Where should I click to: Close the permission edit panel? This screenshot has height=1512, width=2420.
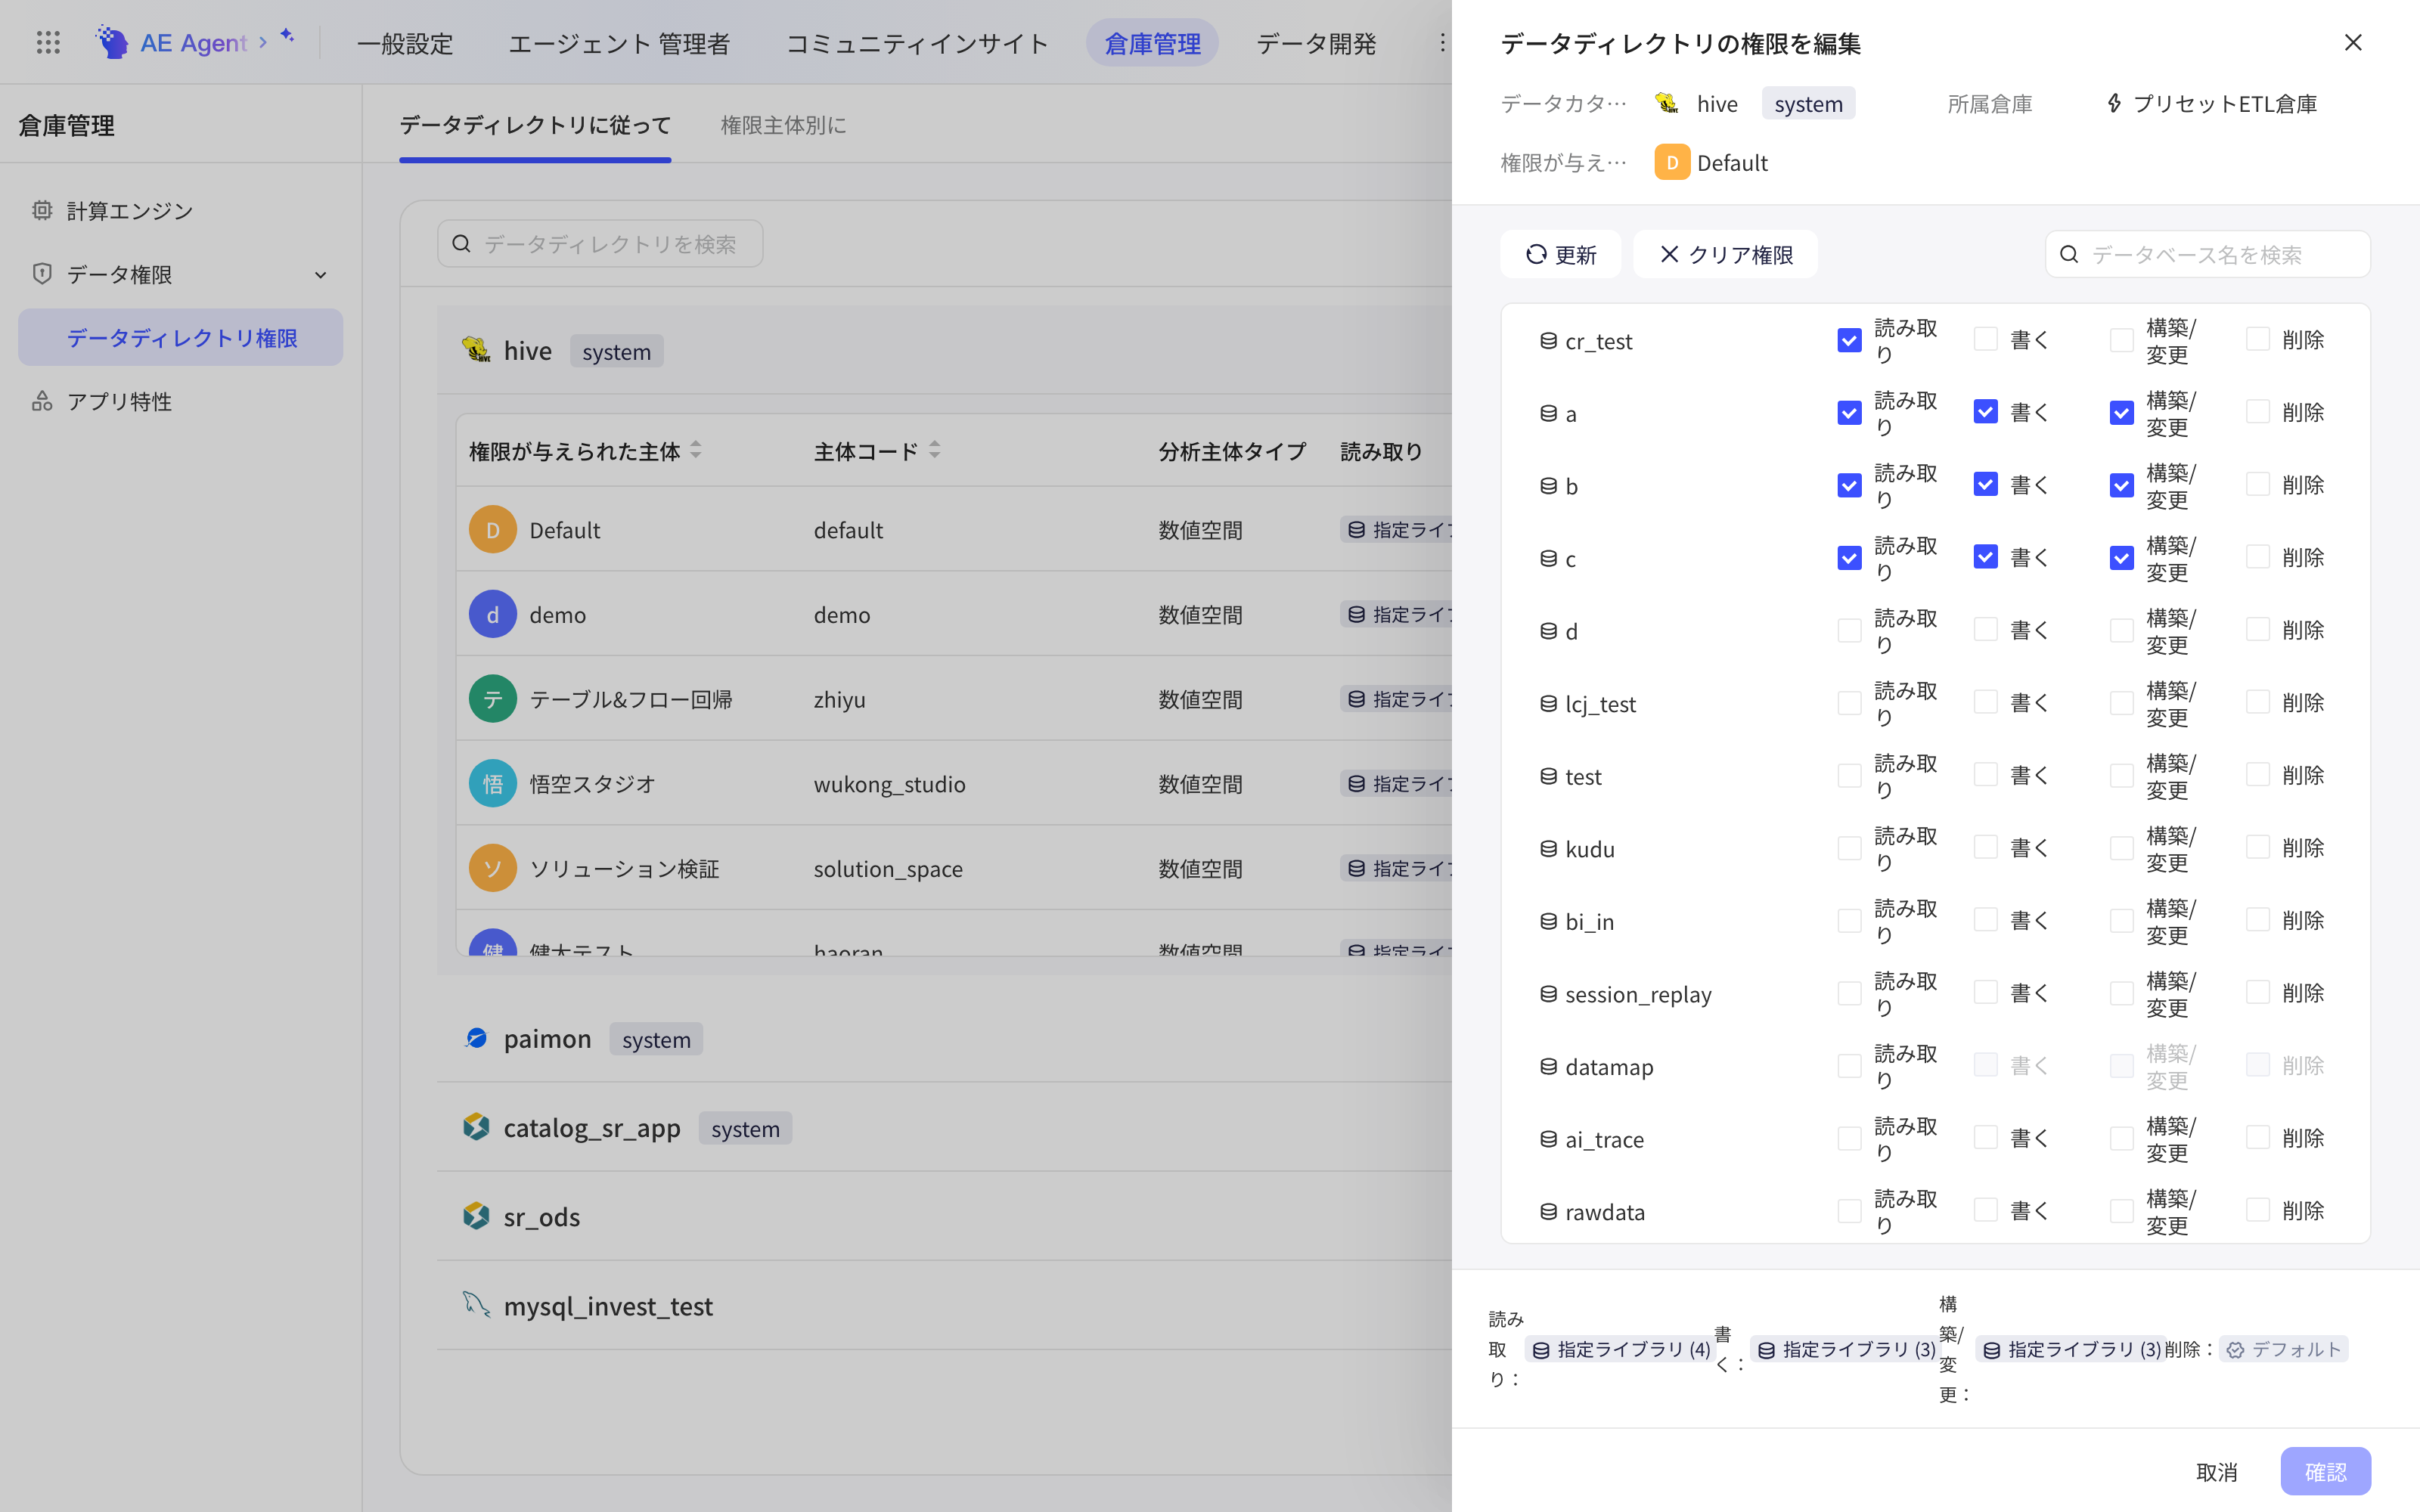pyautogui.click(x=2353, y=42)
